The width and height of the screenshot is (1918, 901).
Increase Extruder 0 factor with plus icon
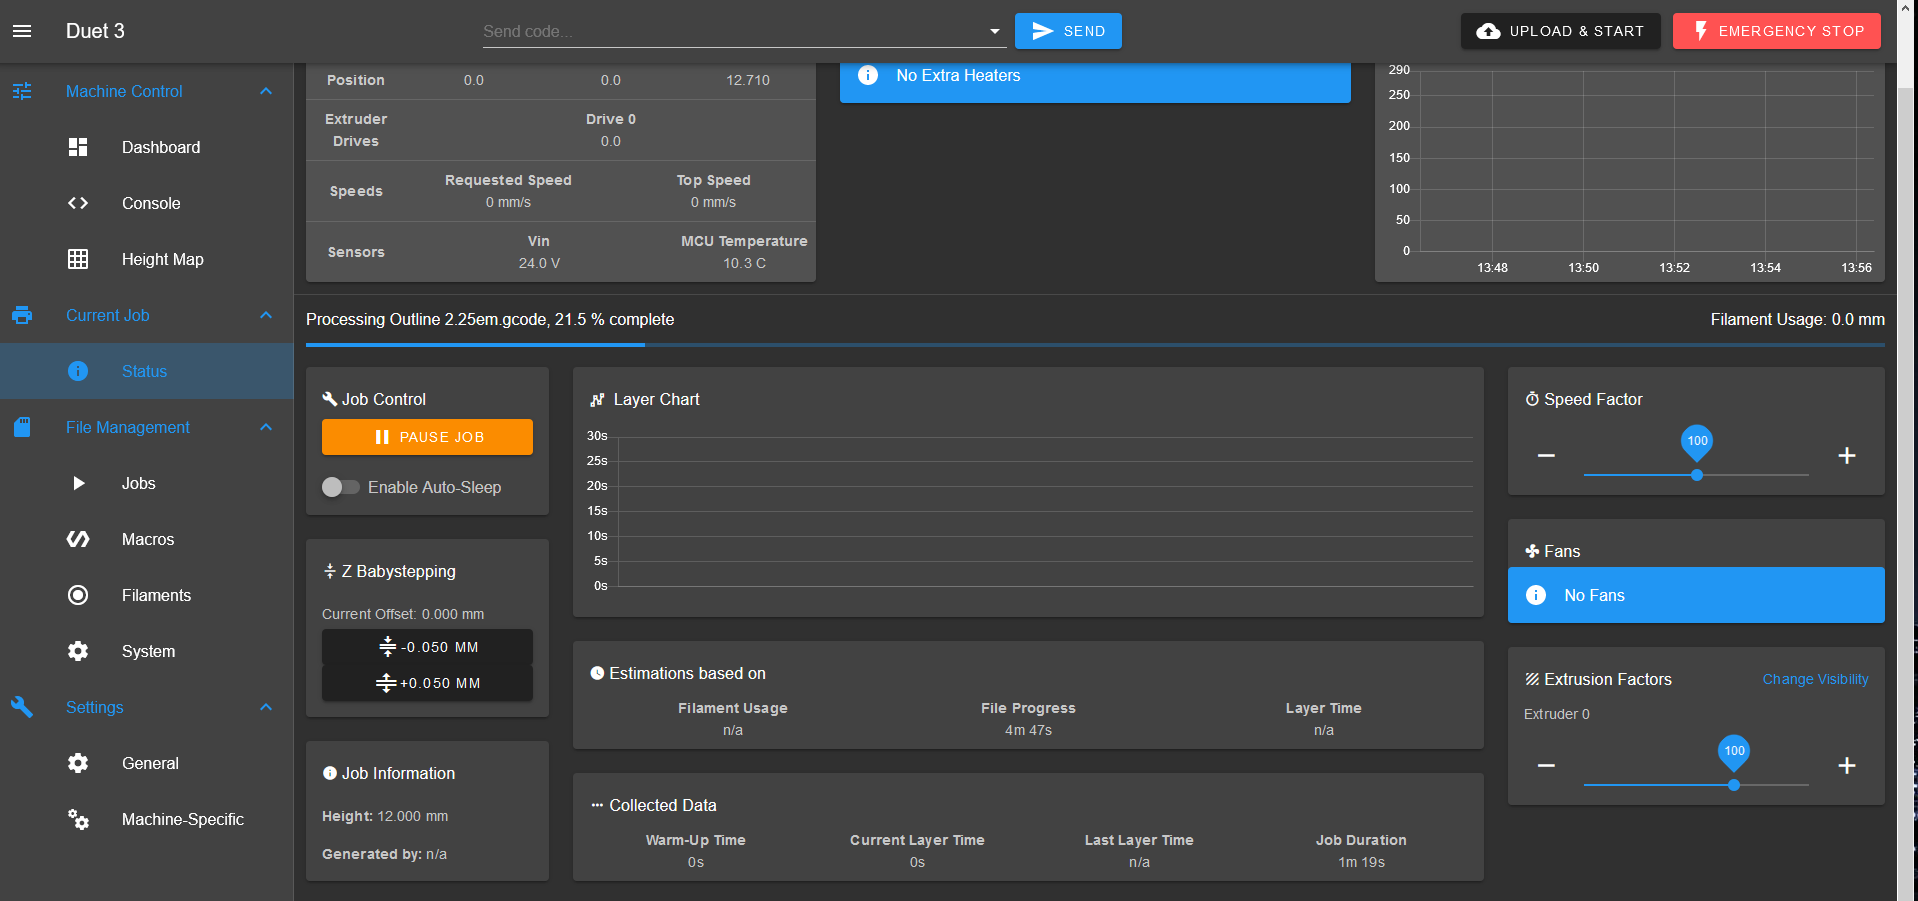(x=1847, y=766)
